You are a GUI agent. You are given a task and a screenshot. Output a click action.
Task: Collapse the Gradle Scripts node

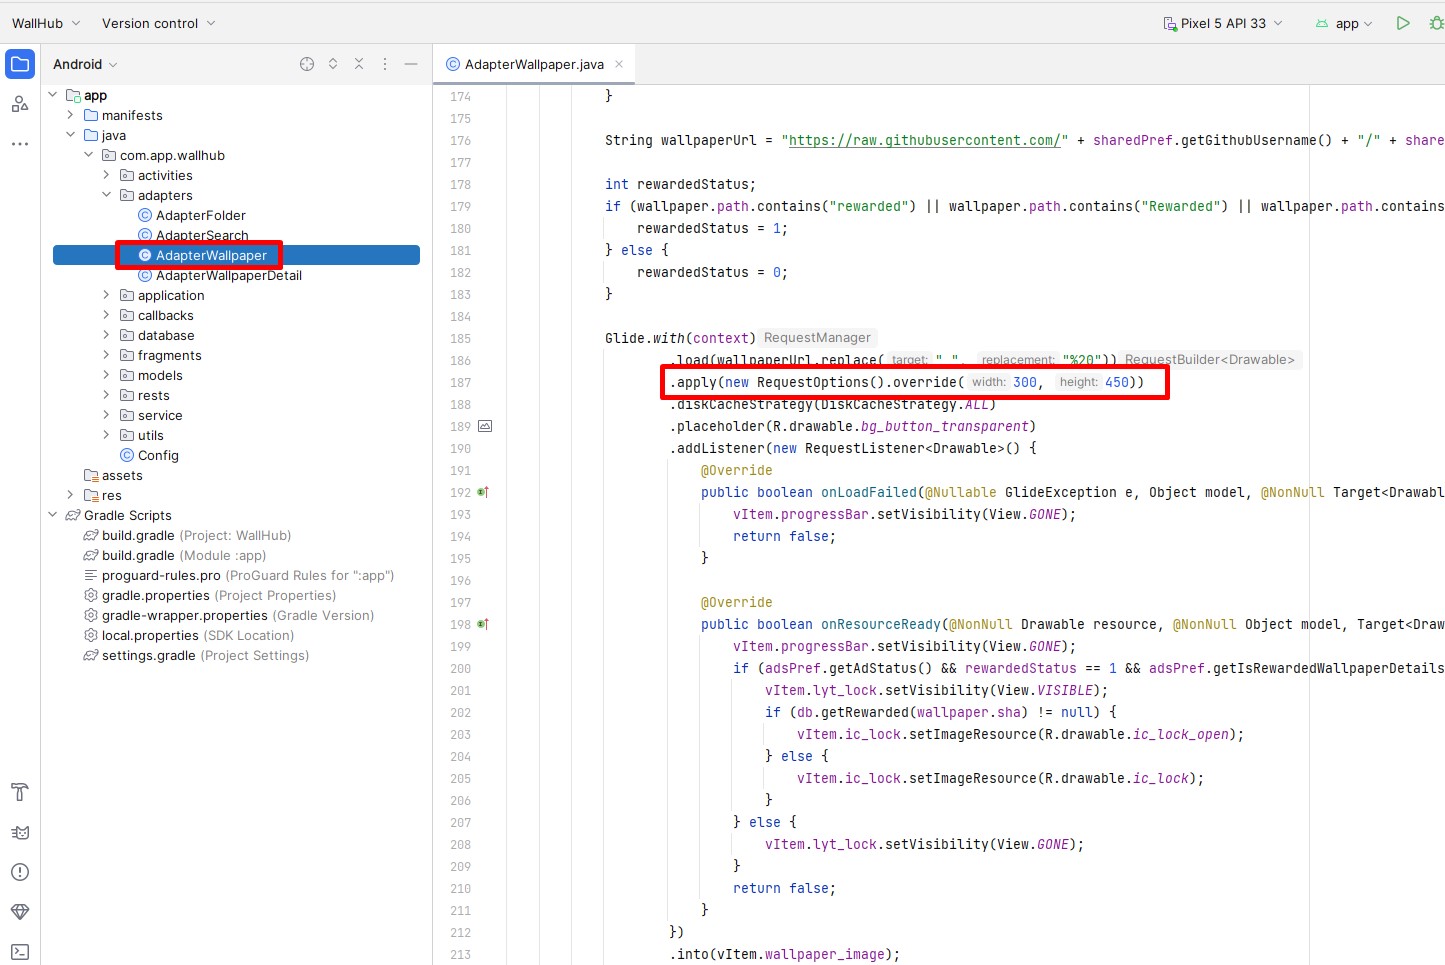(x=53, y=515)
